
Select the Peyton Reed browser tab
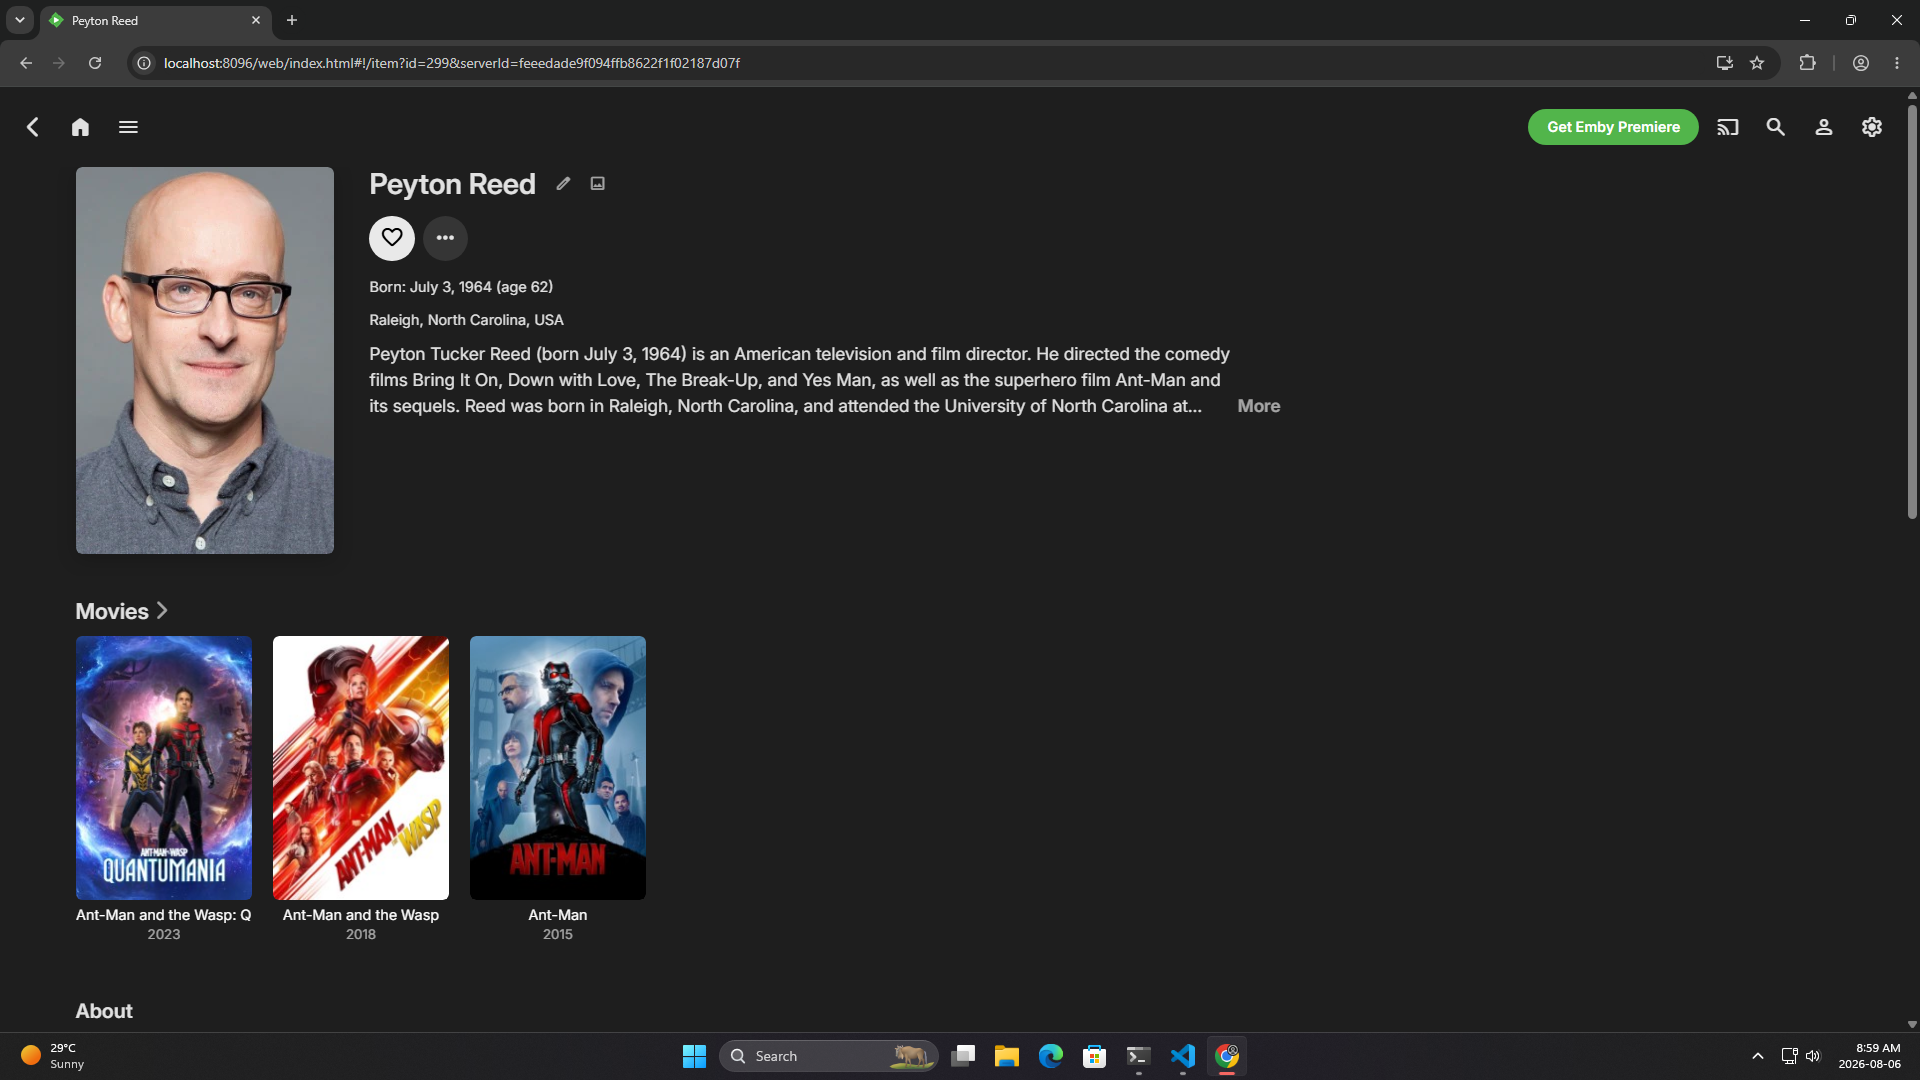155,20
